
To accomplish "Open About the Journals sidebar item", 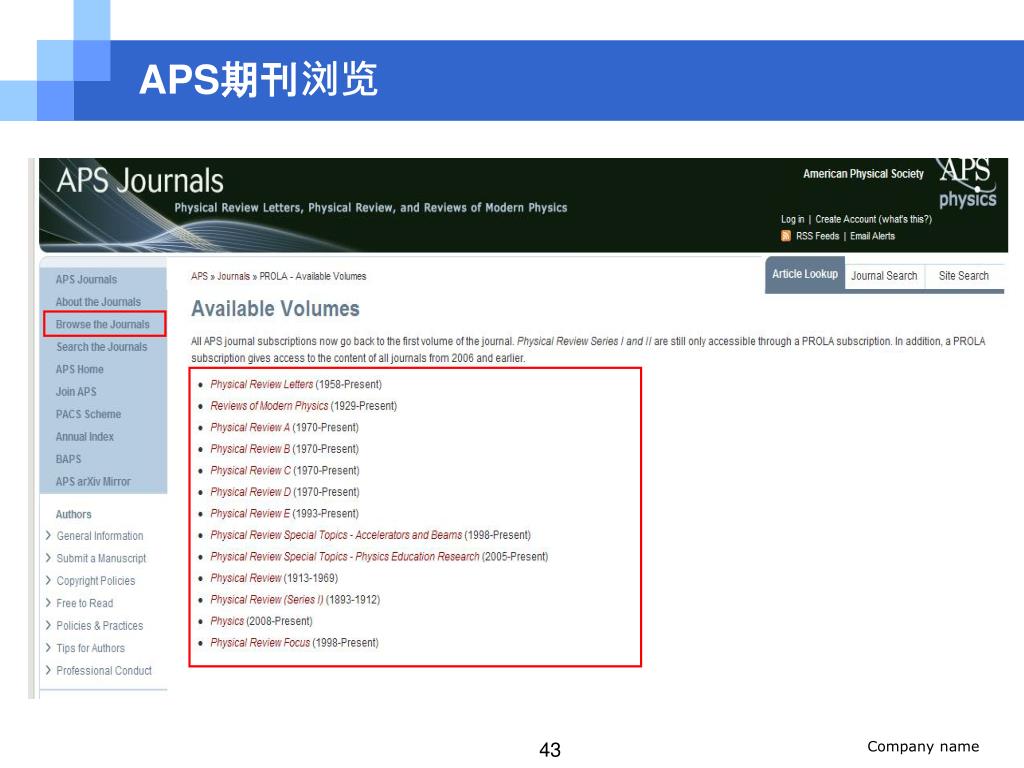I will click(x=98, y=302).
